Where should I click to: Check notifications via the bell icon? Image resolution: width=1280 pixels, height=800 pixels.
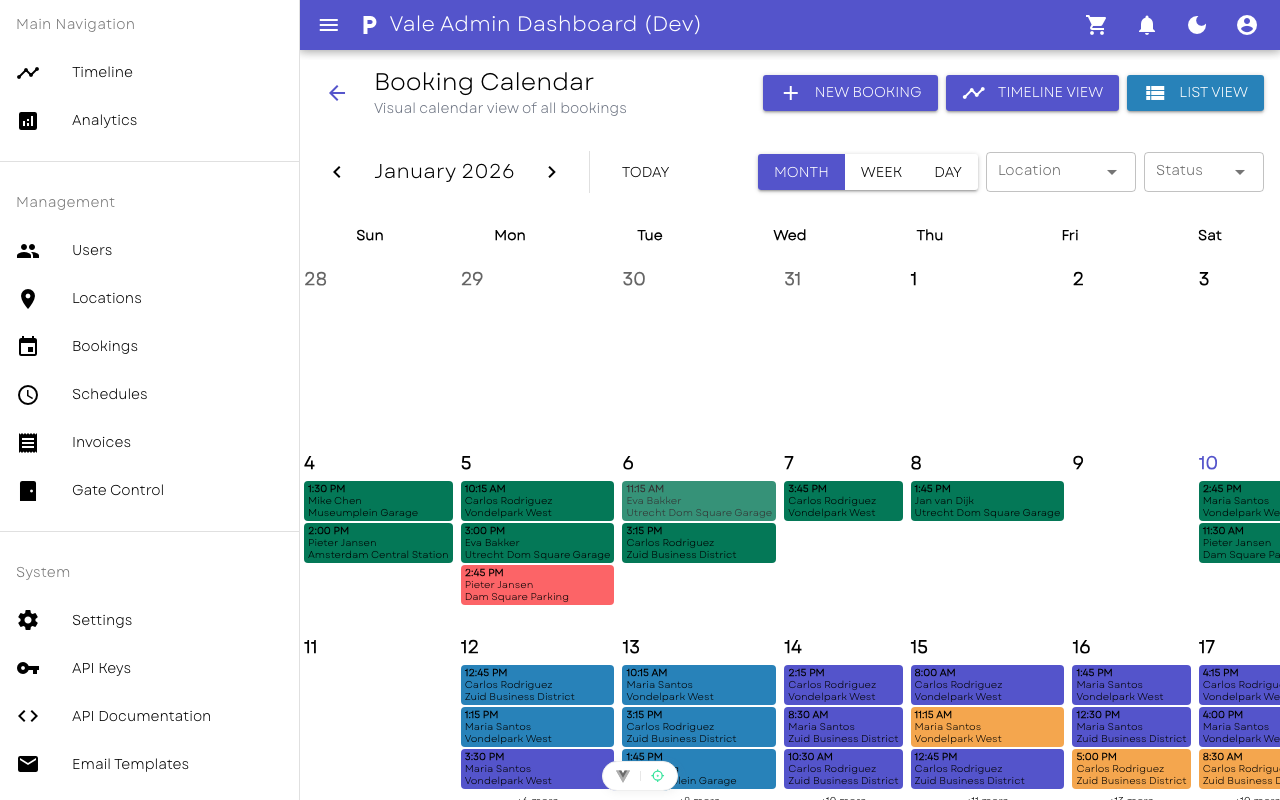pos(1146,24)
